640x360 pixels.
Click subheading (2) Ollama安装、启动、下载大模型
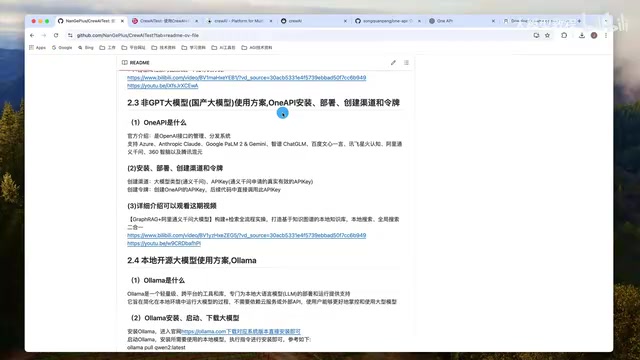pos(185,318)
